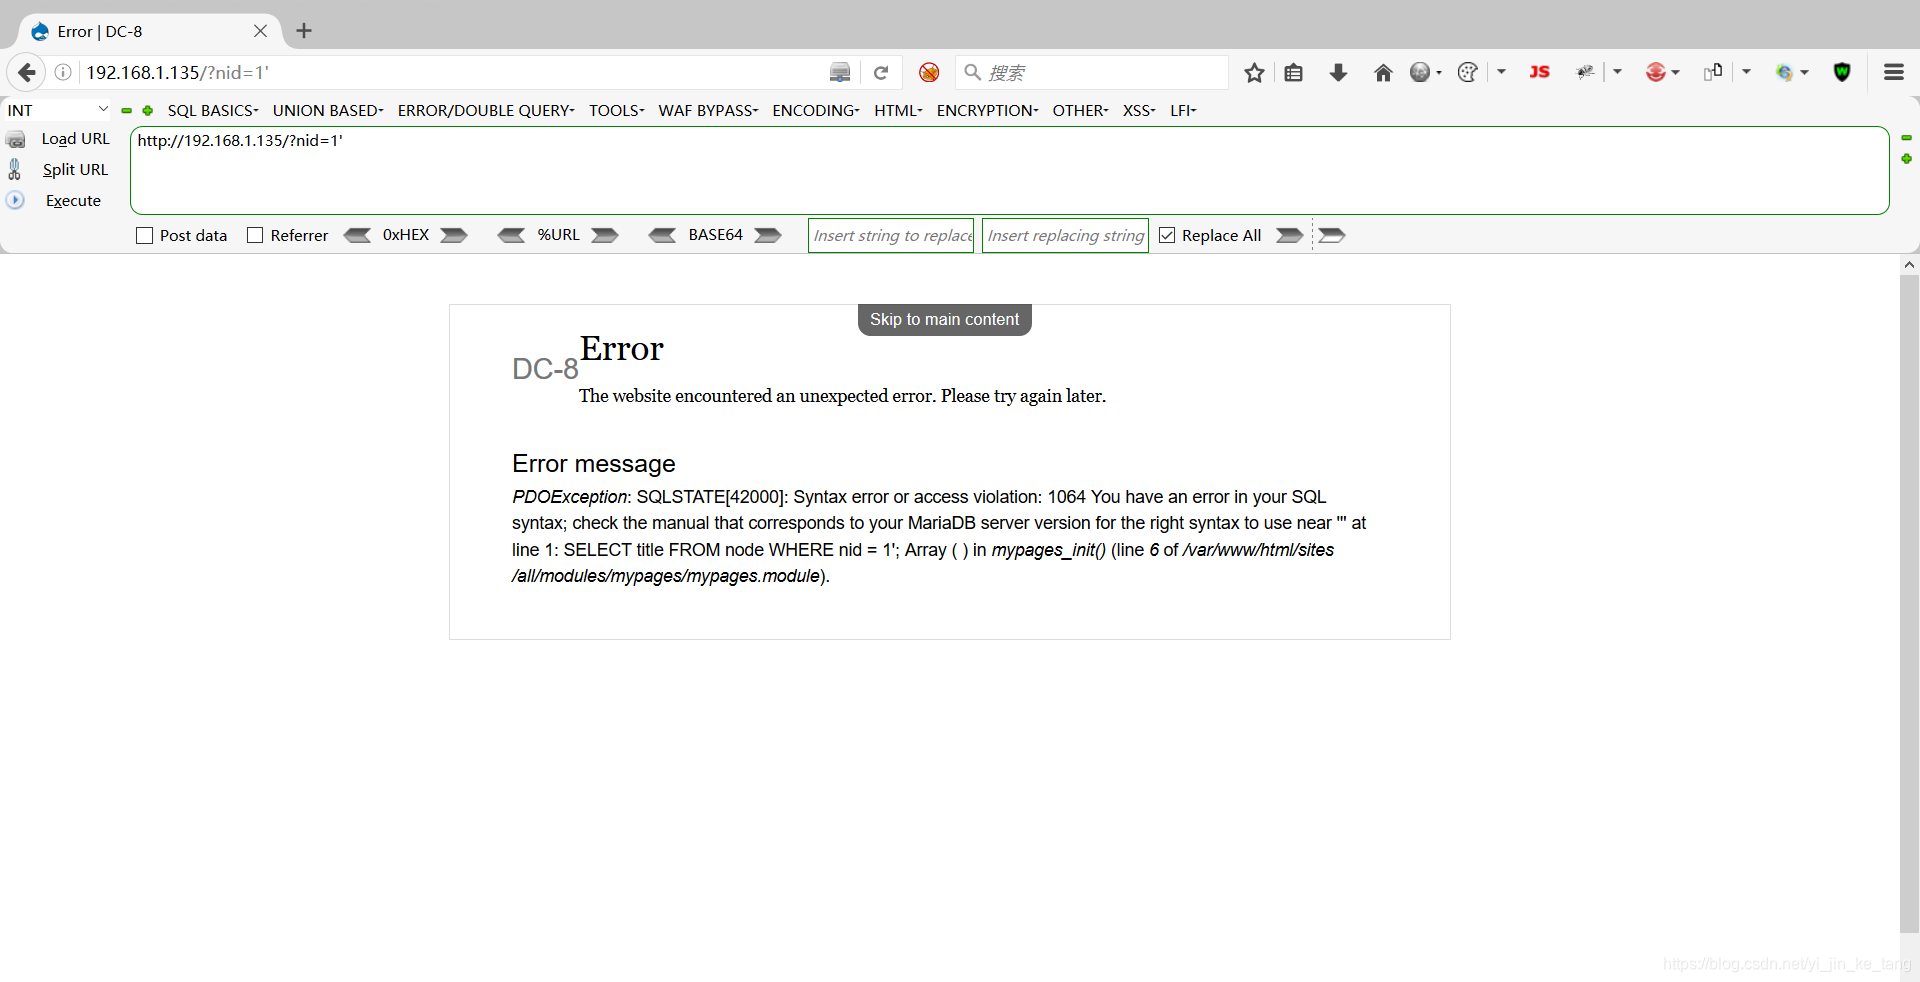The image size is (1920, 982).
Task: Click the reload page icon
Action: [881, 72]
